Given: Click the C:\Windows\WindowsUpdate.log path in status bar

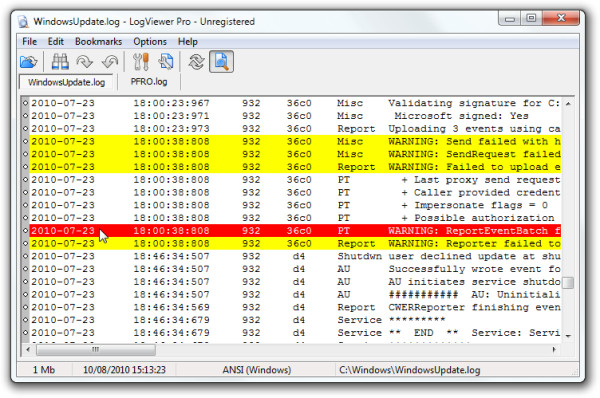Looking at the screenshot, I should coord(409,370).
